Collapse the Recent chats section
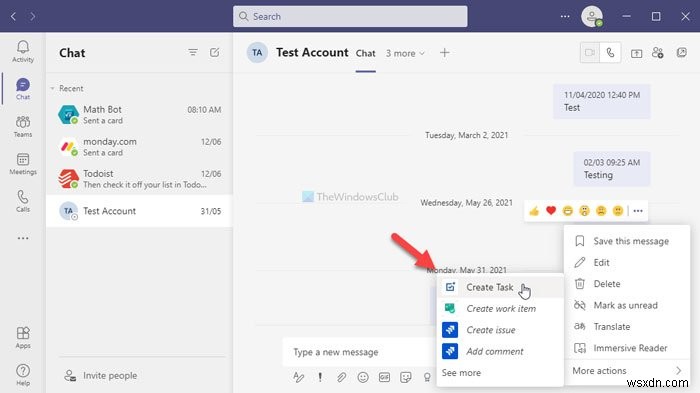 pos(53,88)
